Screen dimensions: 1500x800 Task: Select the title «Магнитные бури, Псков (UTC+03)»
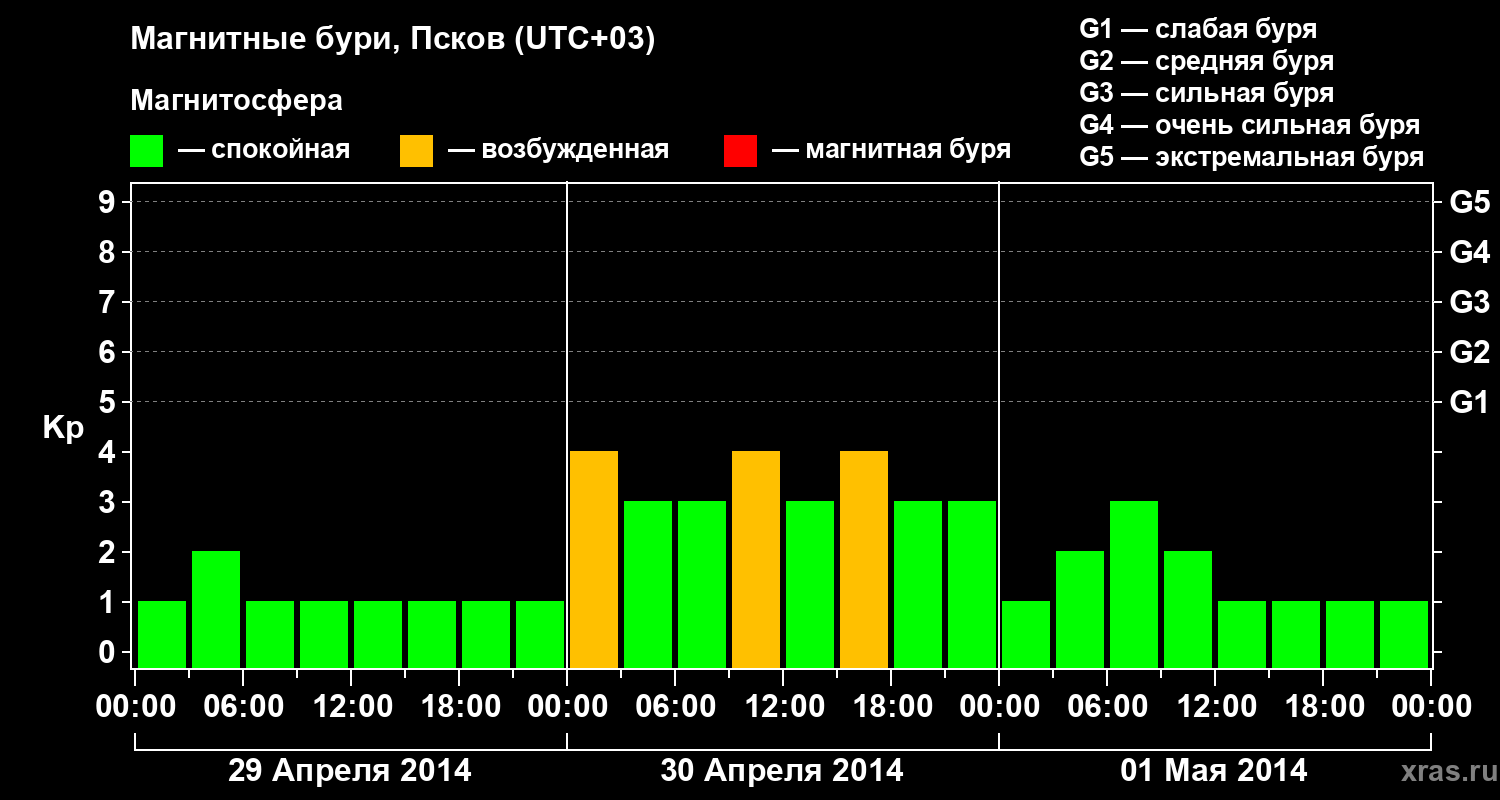(392, 40)
